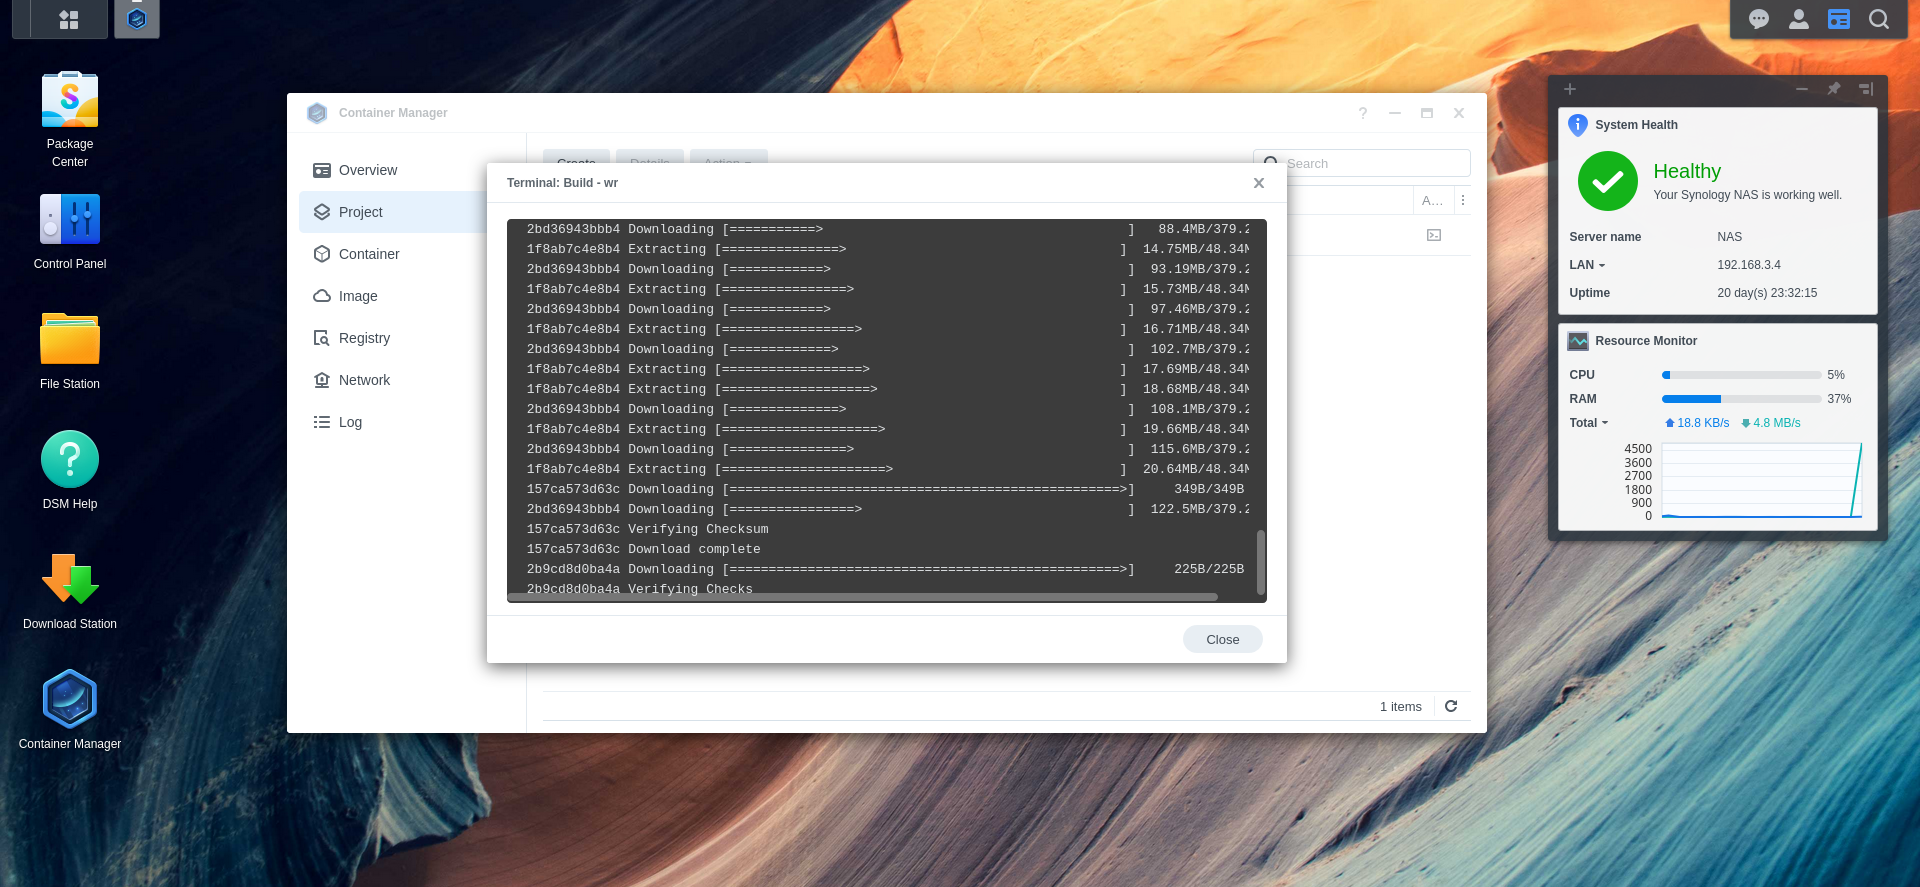Open the Main Menu grid icon
1920x887 pixels.
pos(69,19)
